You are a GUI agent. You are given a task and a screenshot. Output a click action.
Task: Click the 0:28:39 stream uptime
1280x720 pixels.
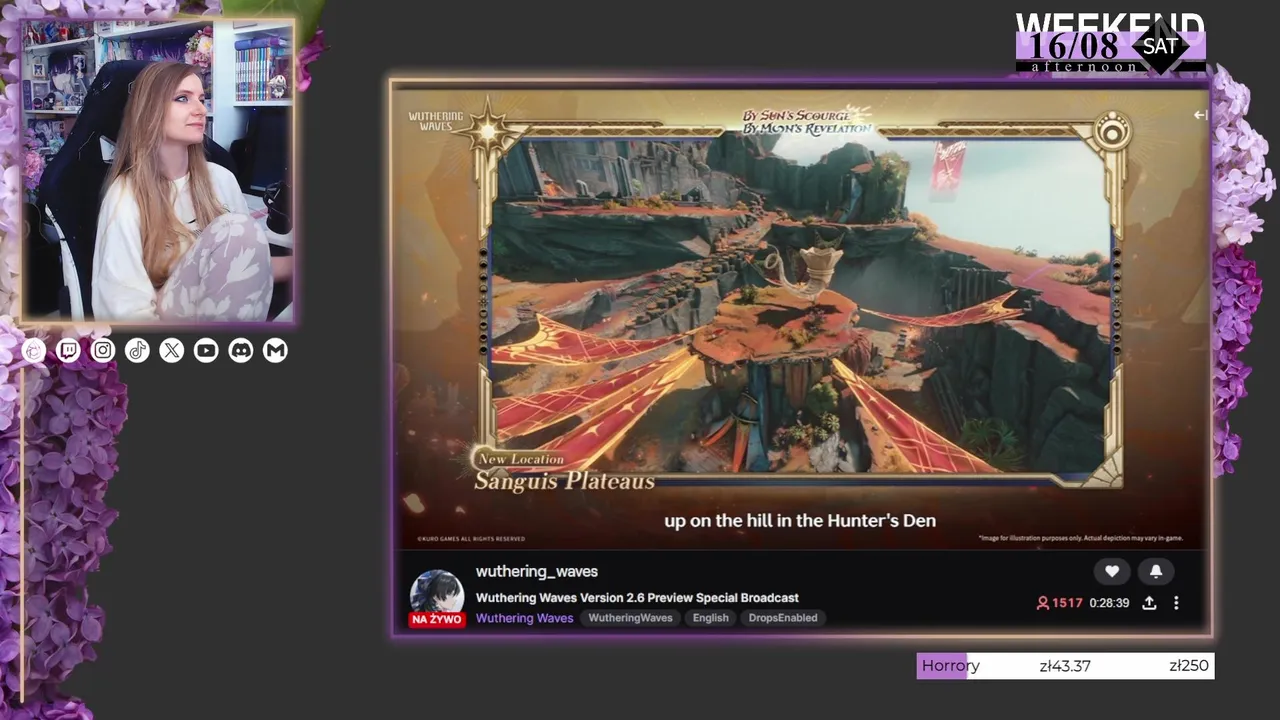[1109, 603]
